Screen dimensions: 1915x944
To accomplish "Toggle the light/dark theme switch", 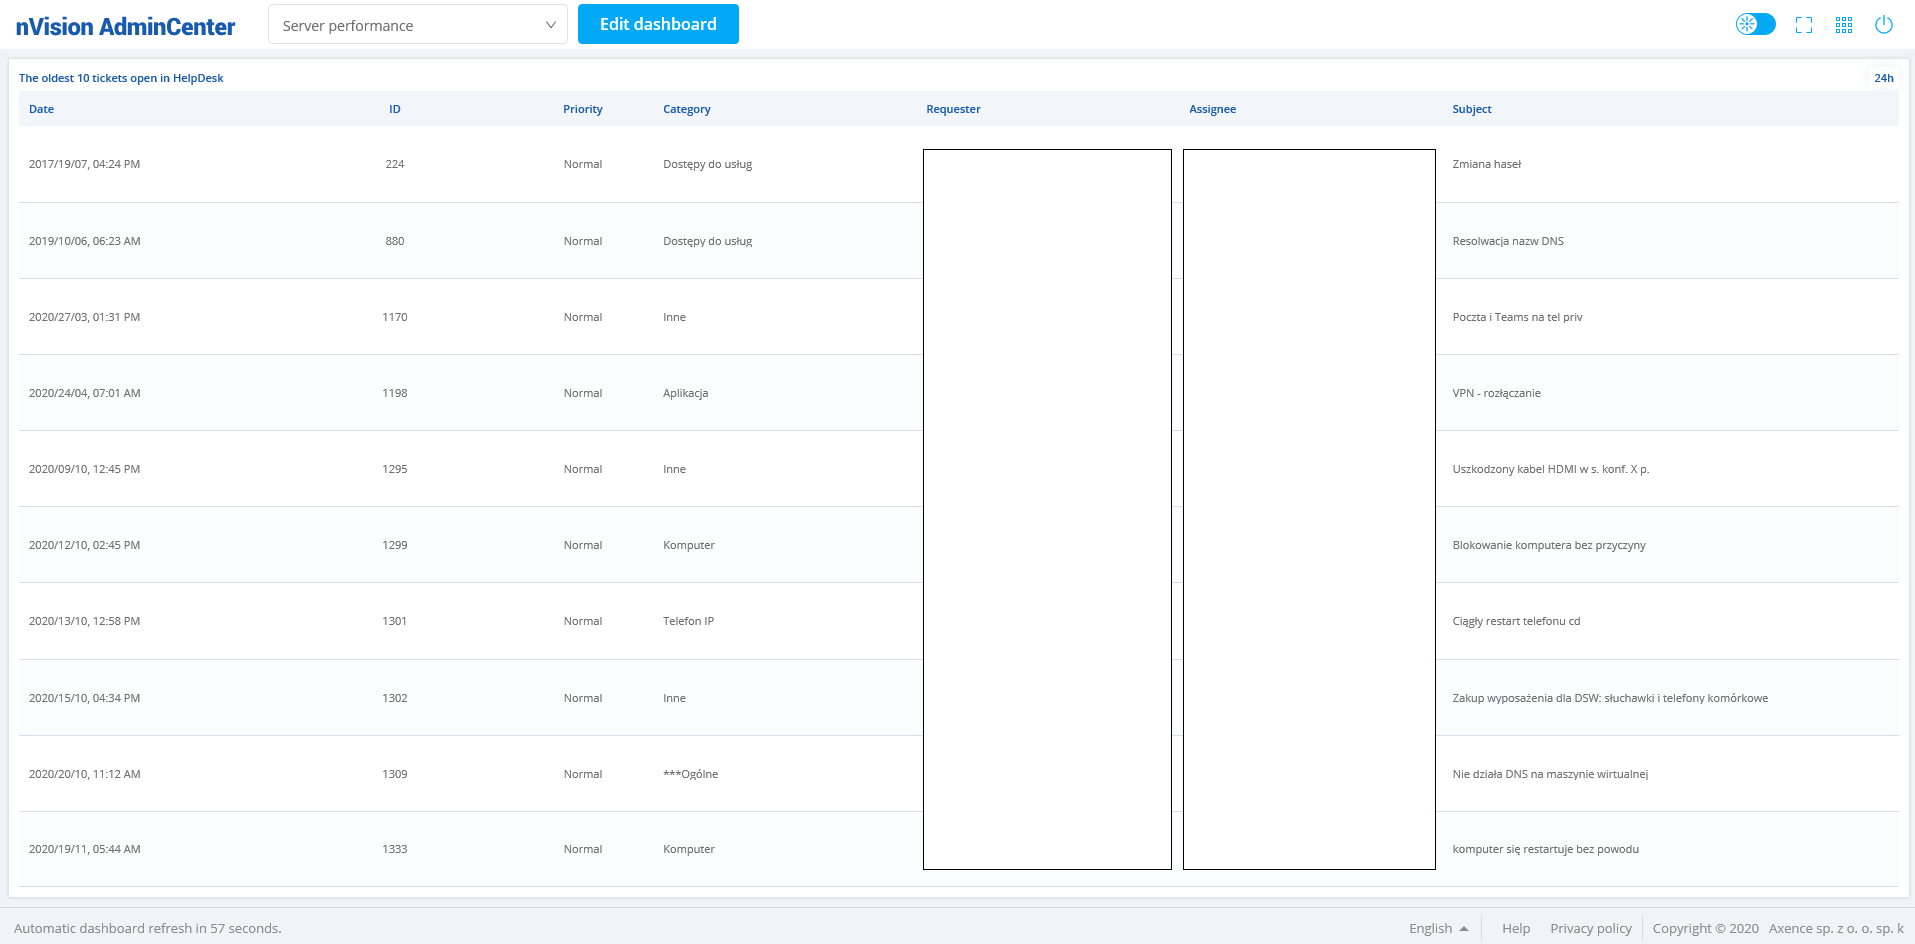I will [x=1755, y=25].
